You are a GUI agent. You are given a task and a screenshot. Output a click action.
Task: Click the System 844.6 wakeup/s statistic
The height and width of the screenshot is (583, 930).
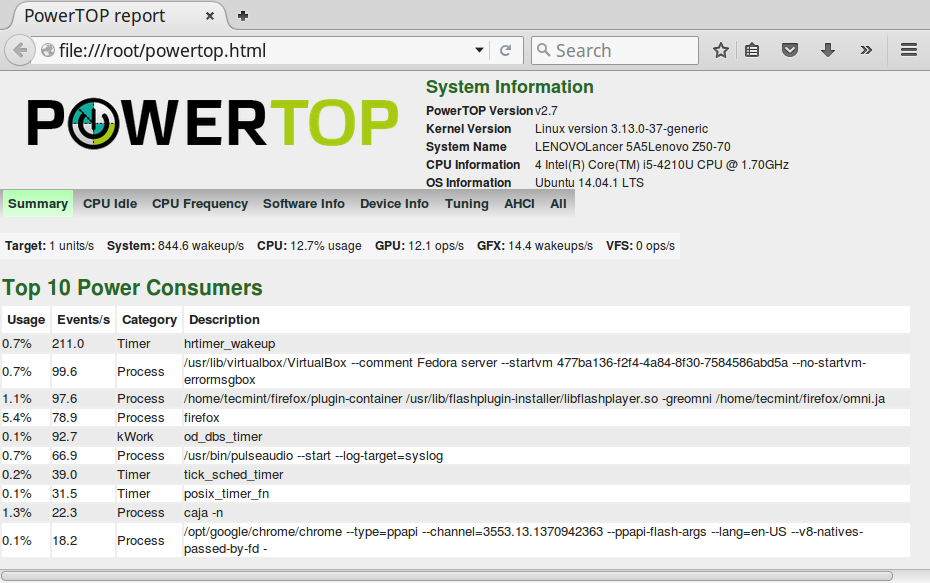175,246
